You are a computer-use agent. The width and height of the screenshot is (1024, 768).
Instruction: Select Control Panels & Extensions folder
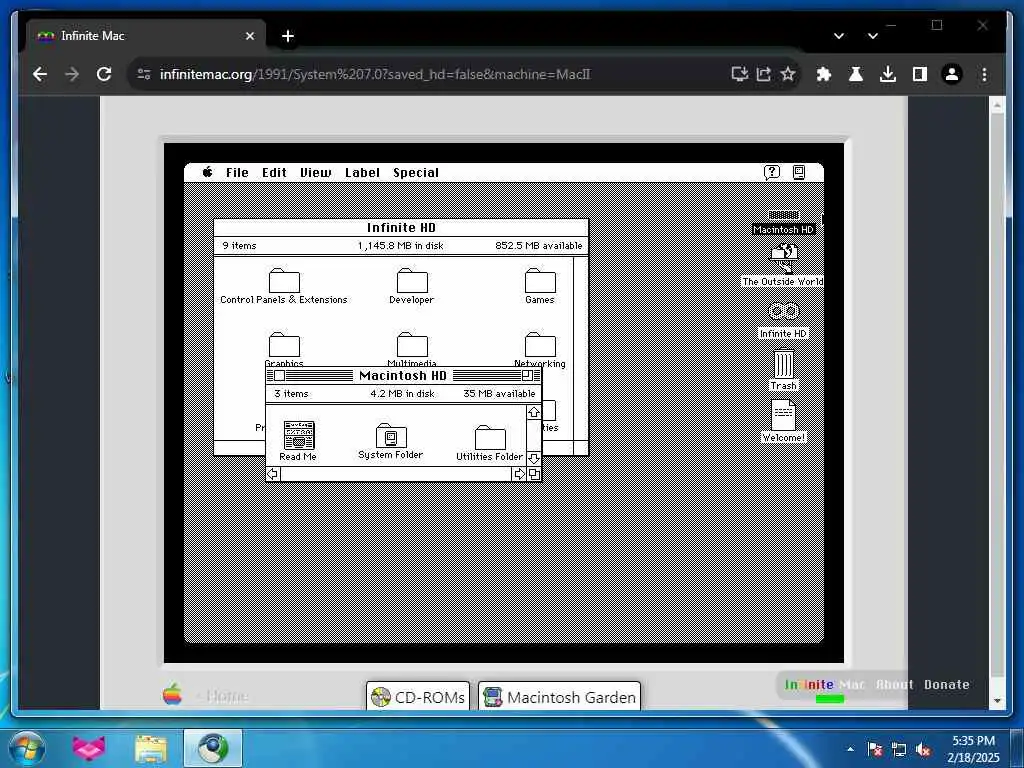pos(284,287)
